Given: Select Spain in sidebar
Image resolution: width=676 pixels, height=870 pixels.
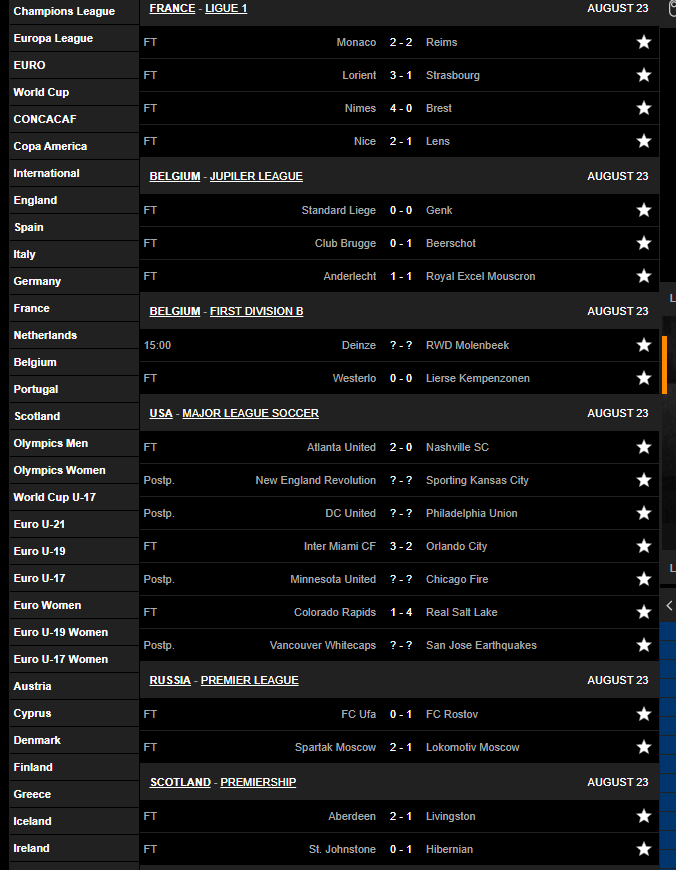Looking at the screenshot, I should click(x=74, y=227).
